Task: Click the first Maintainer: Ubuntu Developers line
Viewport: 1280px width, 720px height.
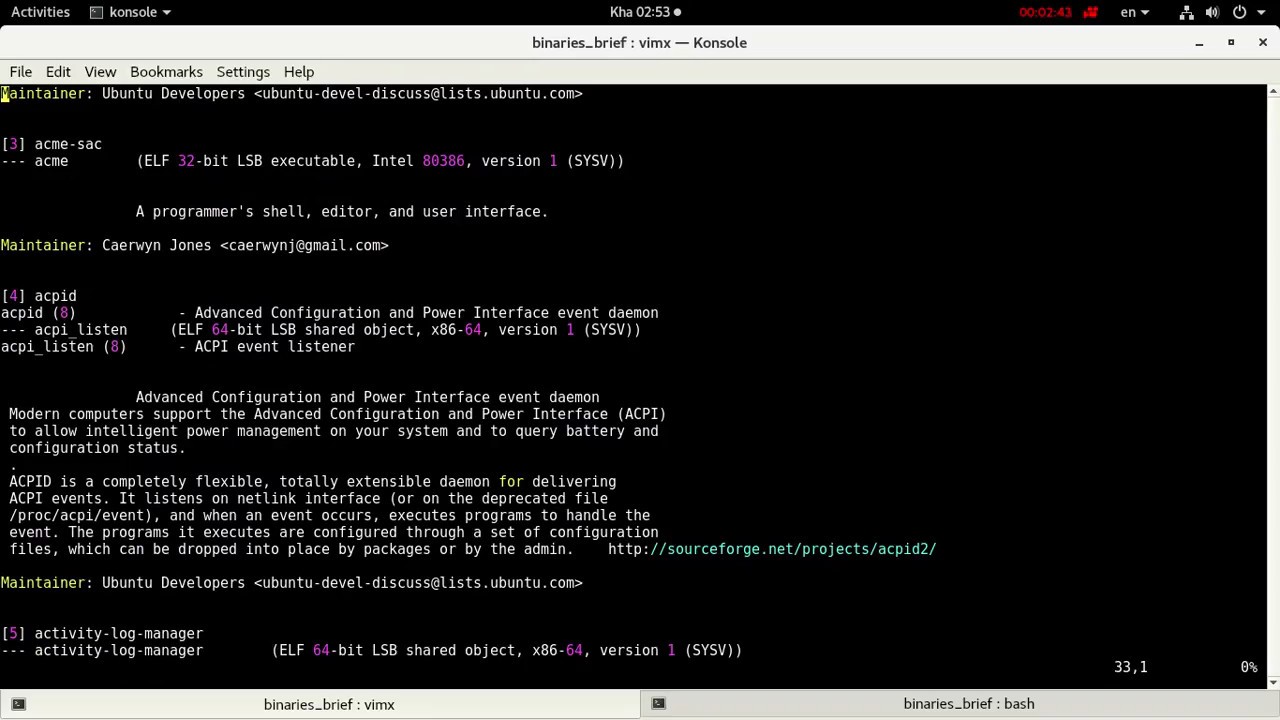Action: click(292, 93)
